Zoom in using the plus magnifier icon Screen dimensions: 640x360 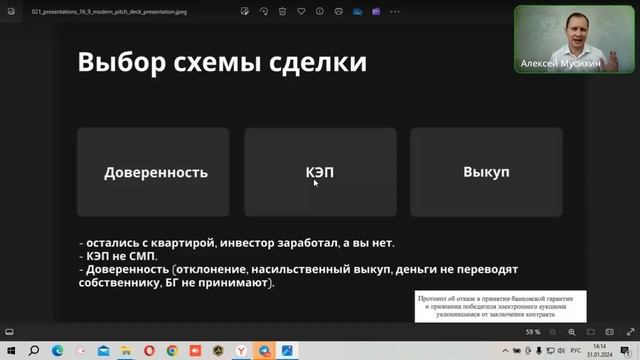tap(572, 332)
